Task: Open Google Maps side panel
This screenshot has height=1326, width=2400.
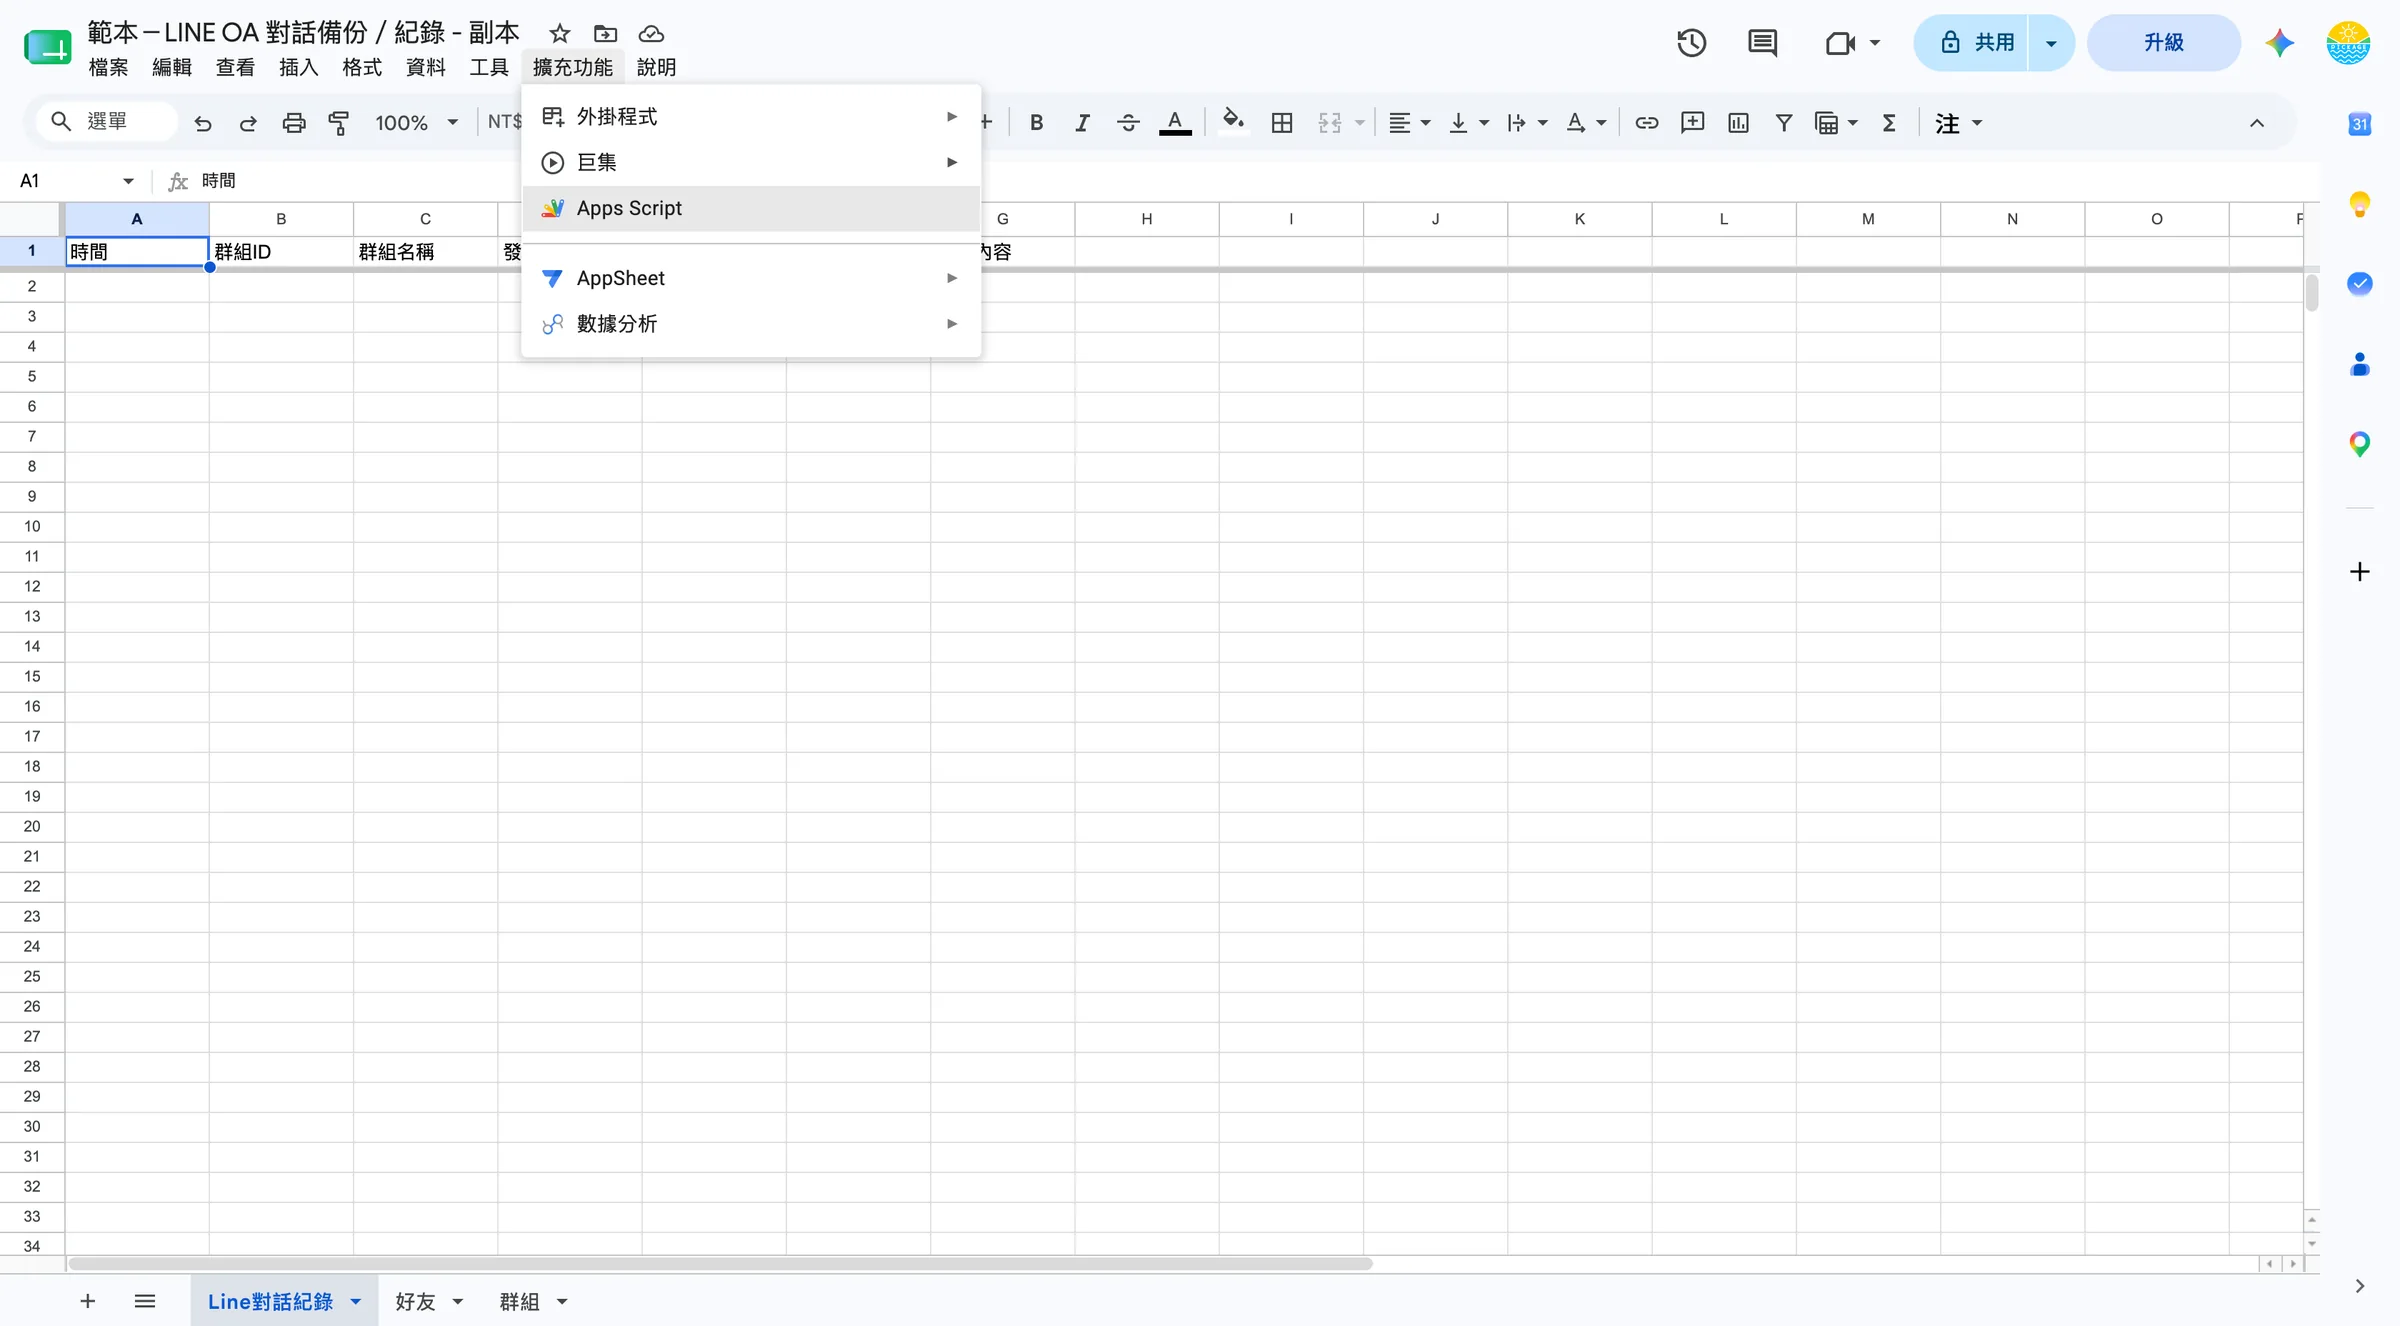Action: tap(2360, 444)
